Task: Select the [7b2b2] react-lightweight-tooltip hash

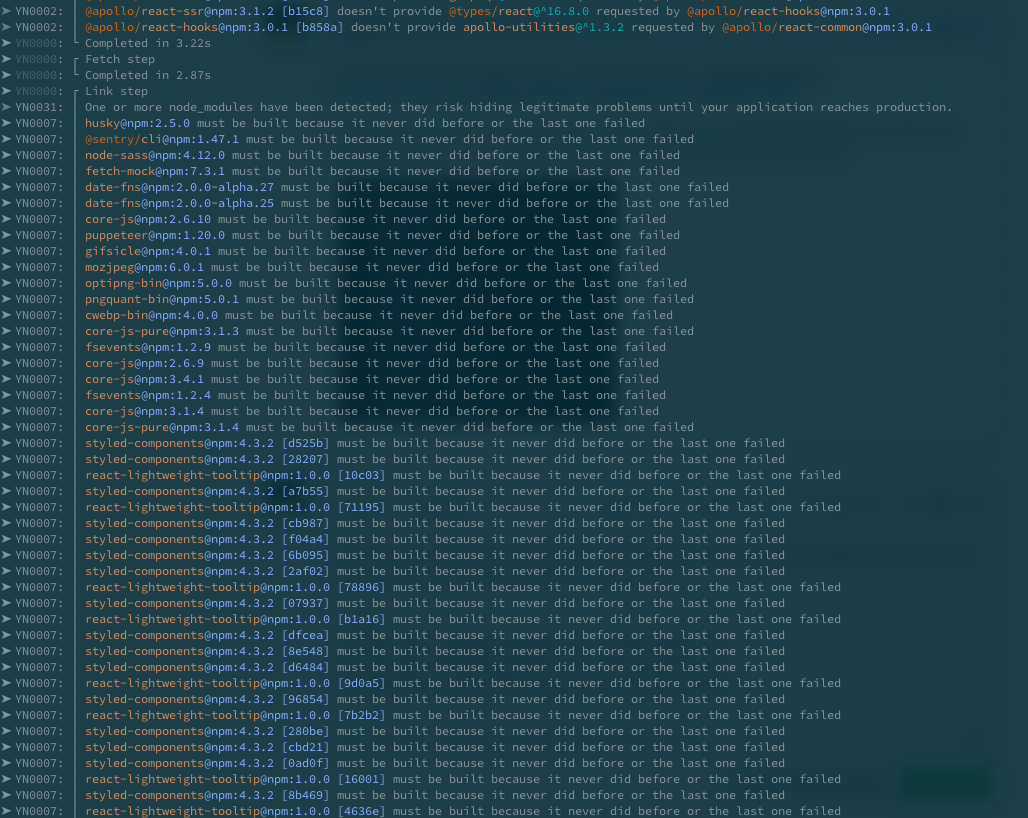Action: point(361,715)
